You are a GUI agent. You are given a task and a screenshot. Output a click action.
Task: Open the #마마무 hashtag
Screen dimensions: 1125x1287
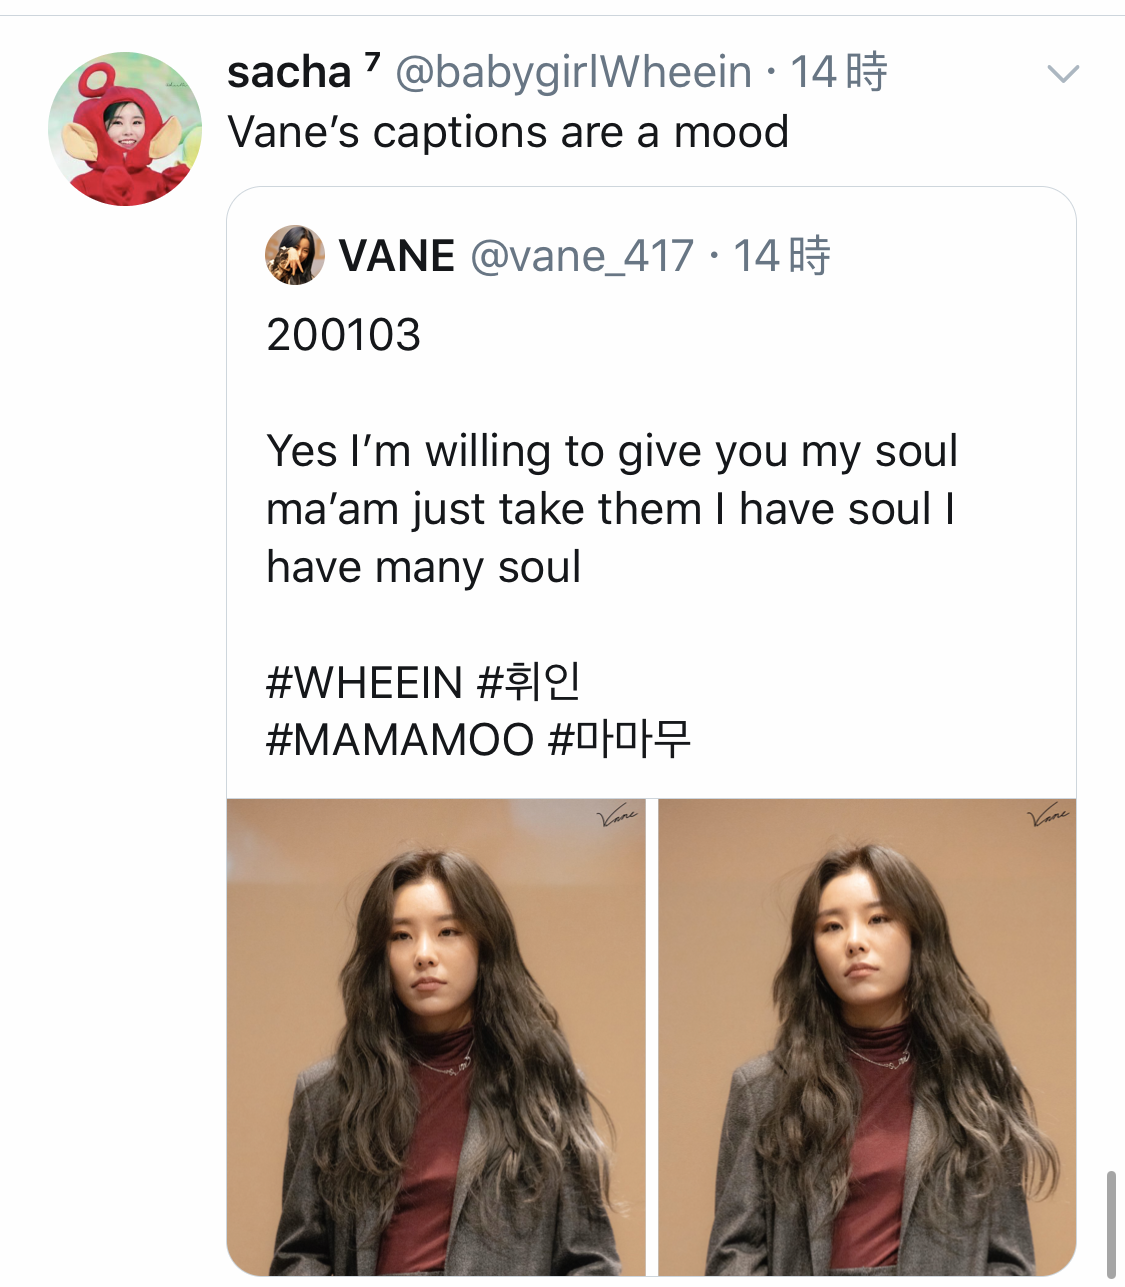click(x=620, y=741)
